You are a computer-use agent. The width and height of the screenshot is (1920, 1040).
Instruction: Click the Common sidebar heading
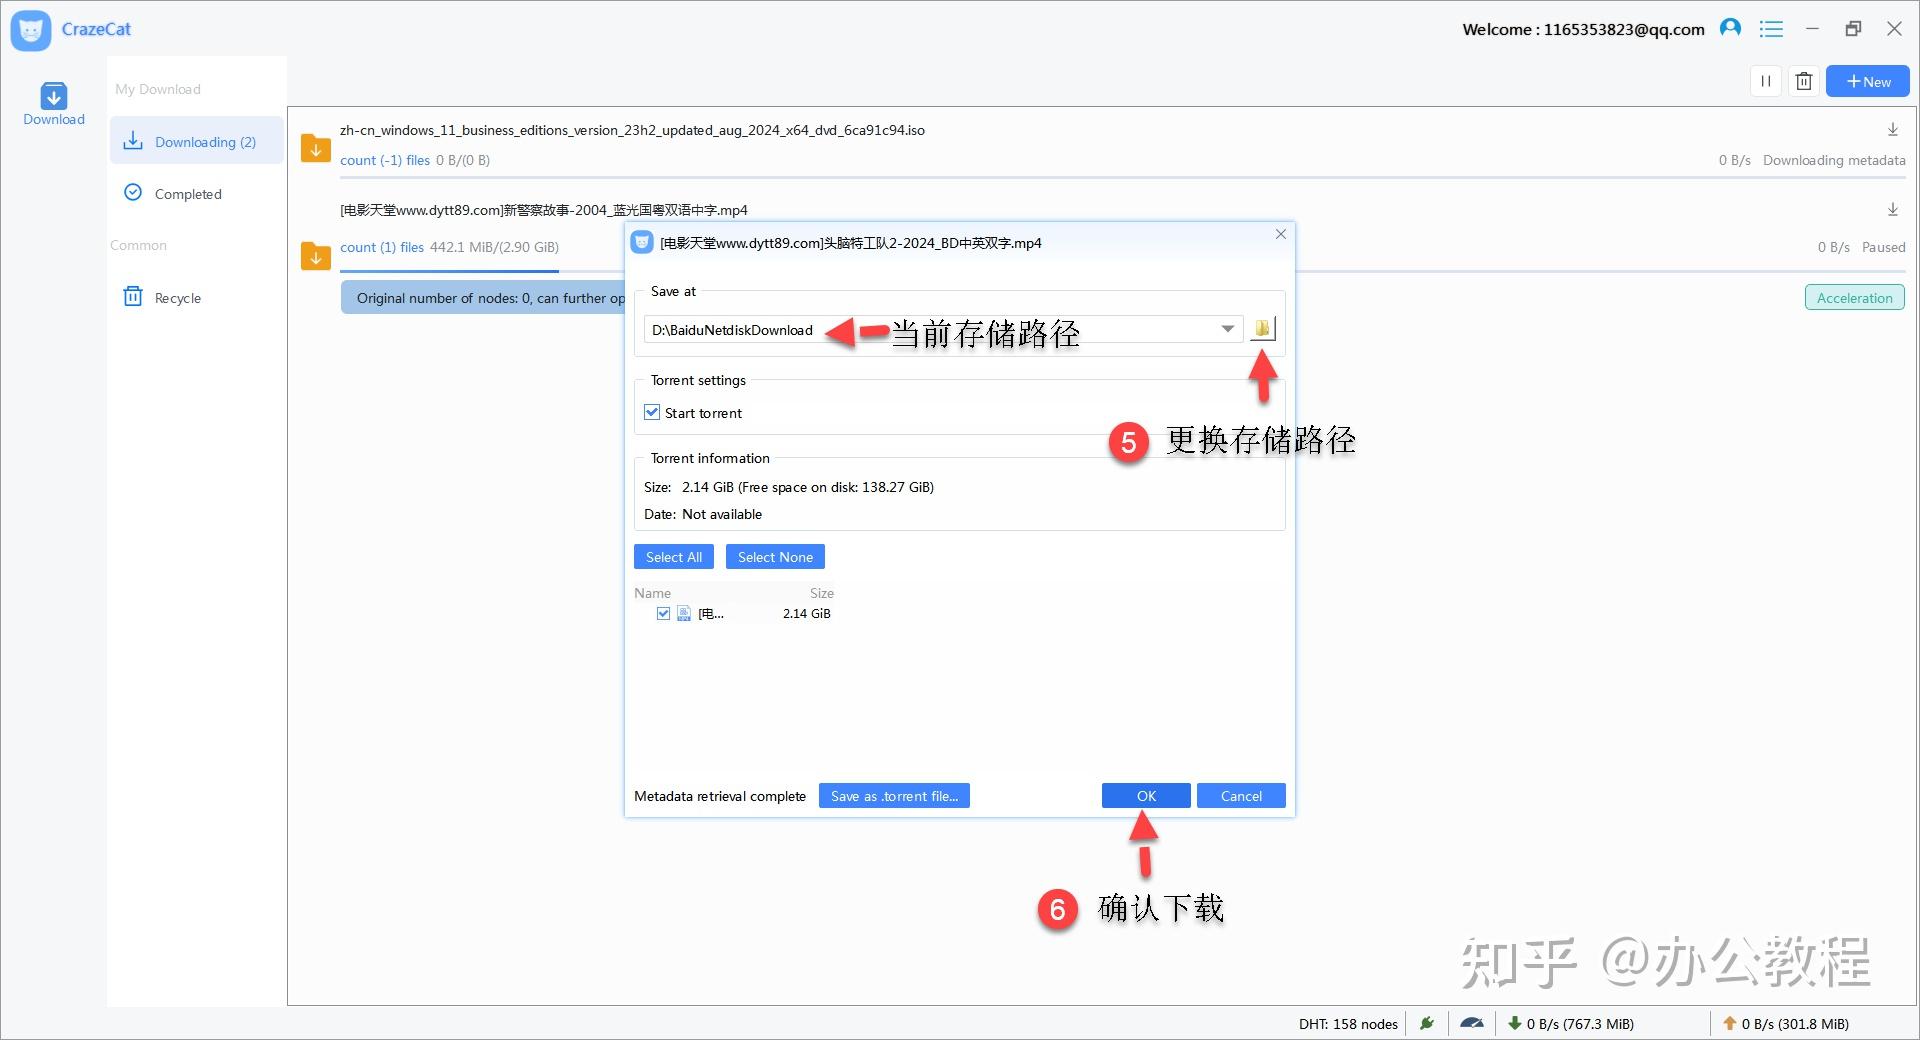pos(138,245)
